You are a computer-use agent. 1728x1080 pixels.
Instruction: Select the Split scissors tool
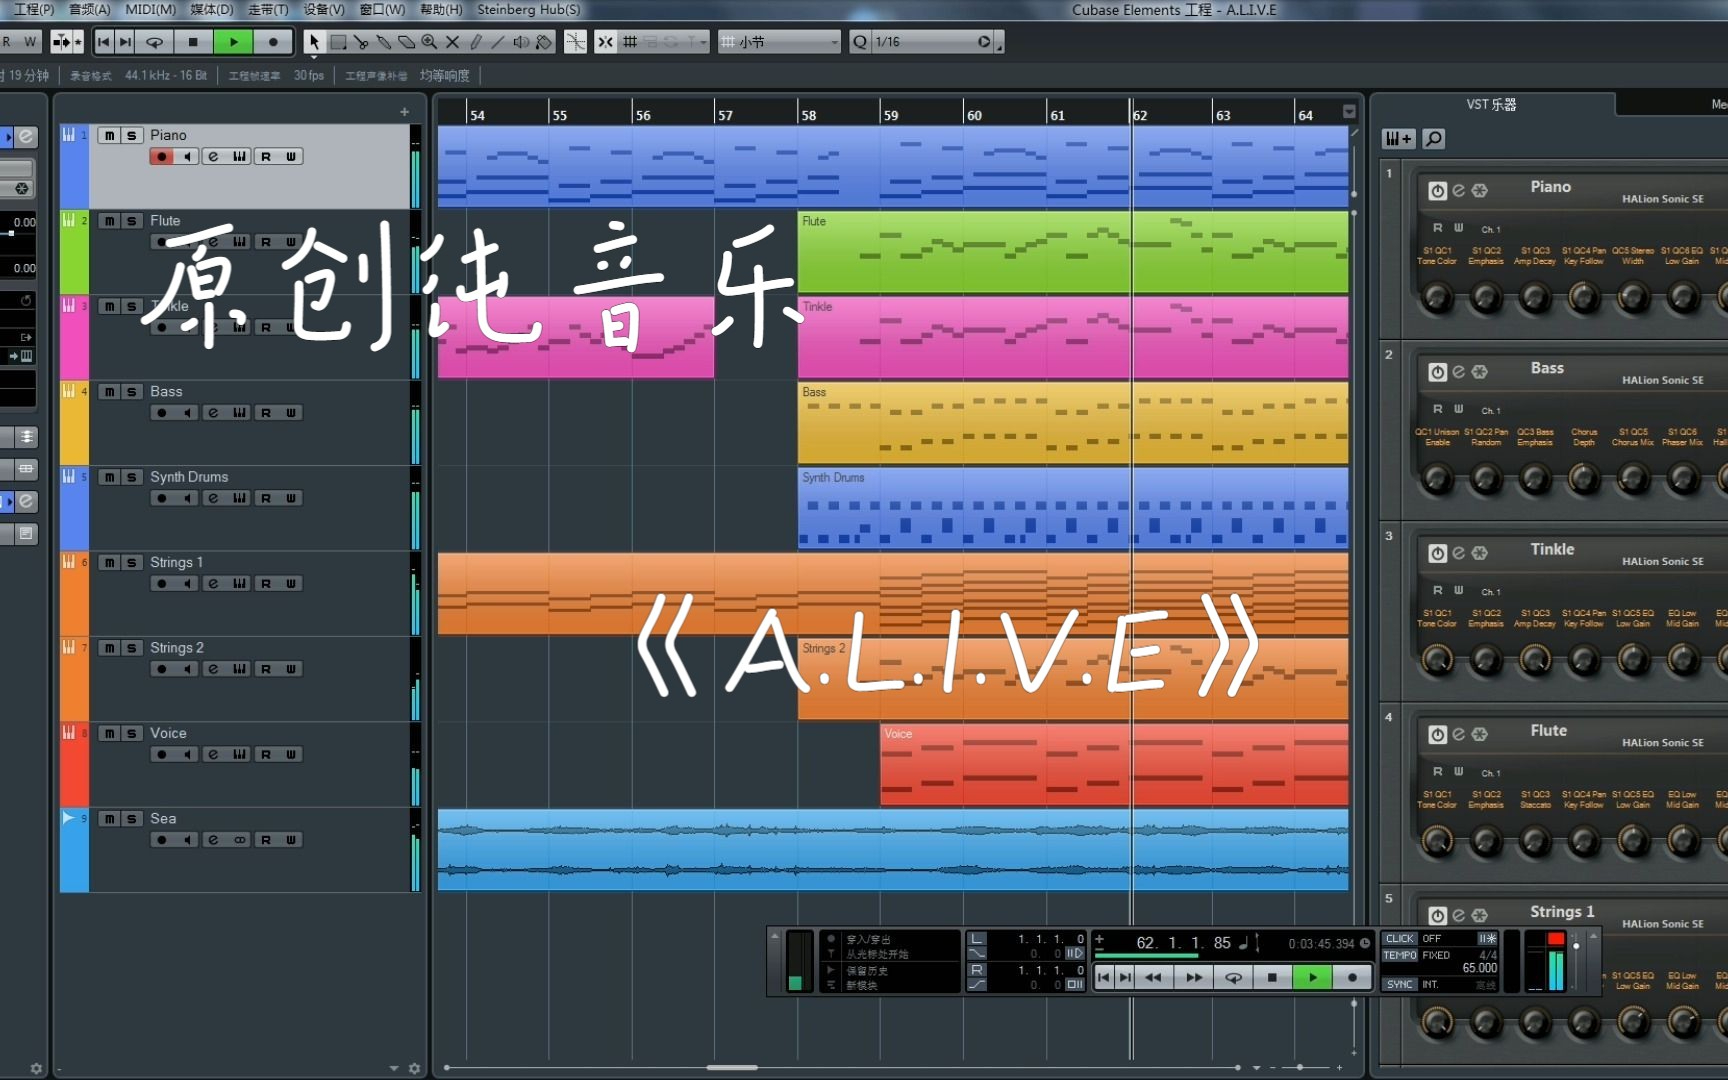point(361,42)
